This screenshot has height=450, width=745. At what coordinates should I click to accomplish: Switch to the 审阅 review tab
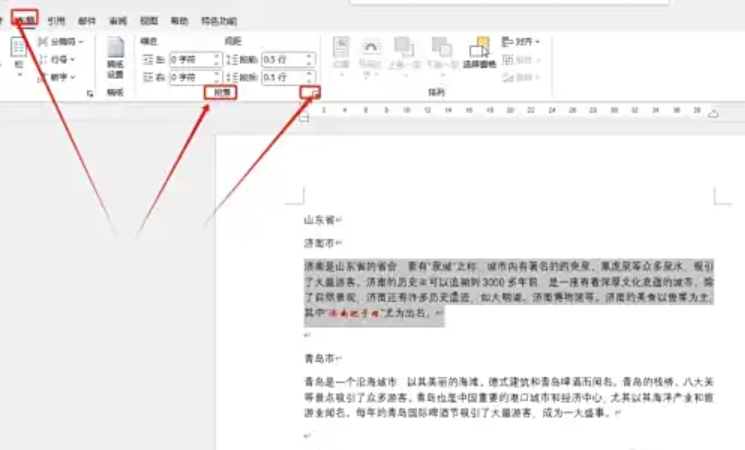click(x=118, y=20)
